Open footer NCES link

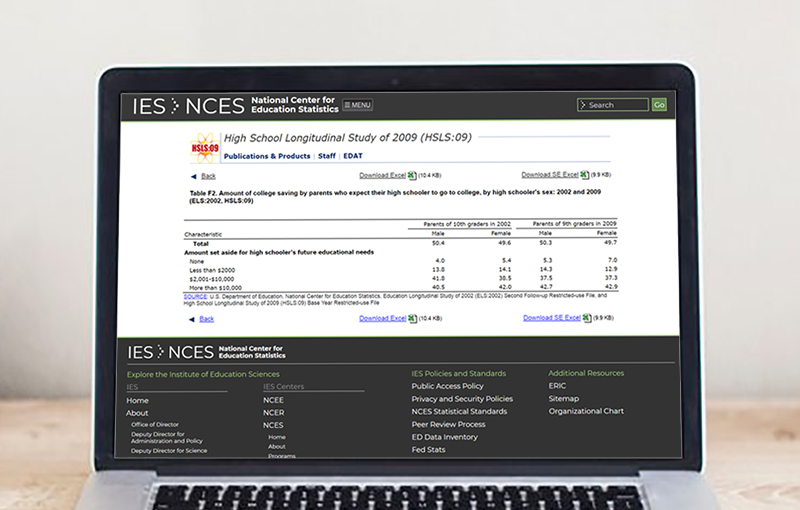click(x=273, y=425)
